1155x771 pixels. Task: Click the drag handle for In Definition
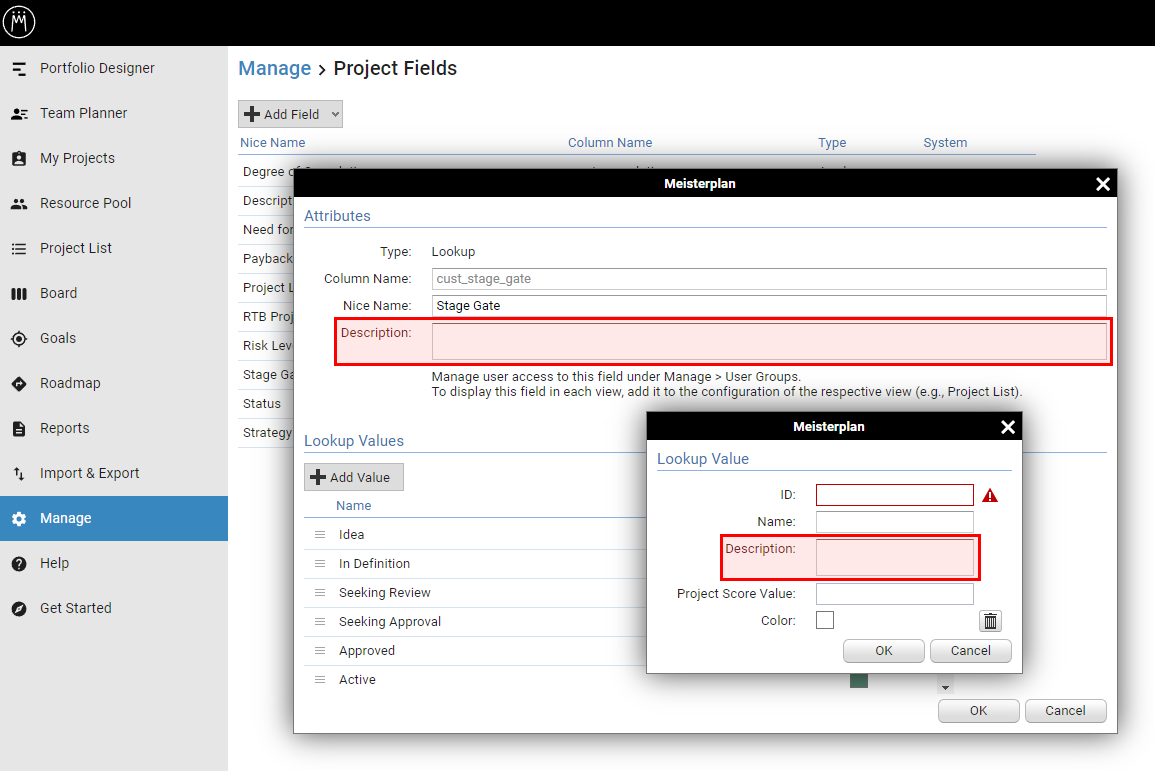pyautogui.click(x=320, y=563)
